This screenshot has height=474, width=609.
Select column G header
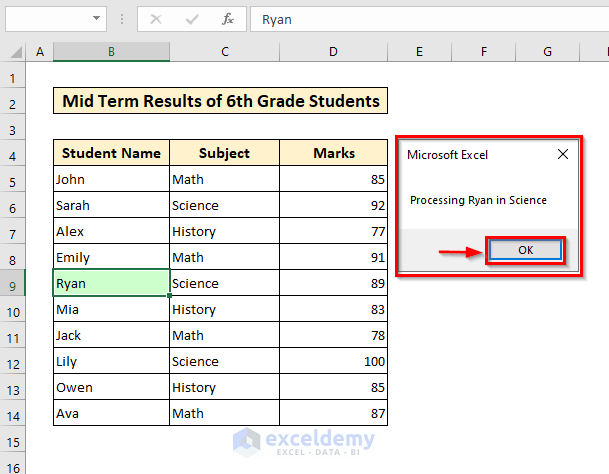click(x=548, y=52)
